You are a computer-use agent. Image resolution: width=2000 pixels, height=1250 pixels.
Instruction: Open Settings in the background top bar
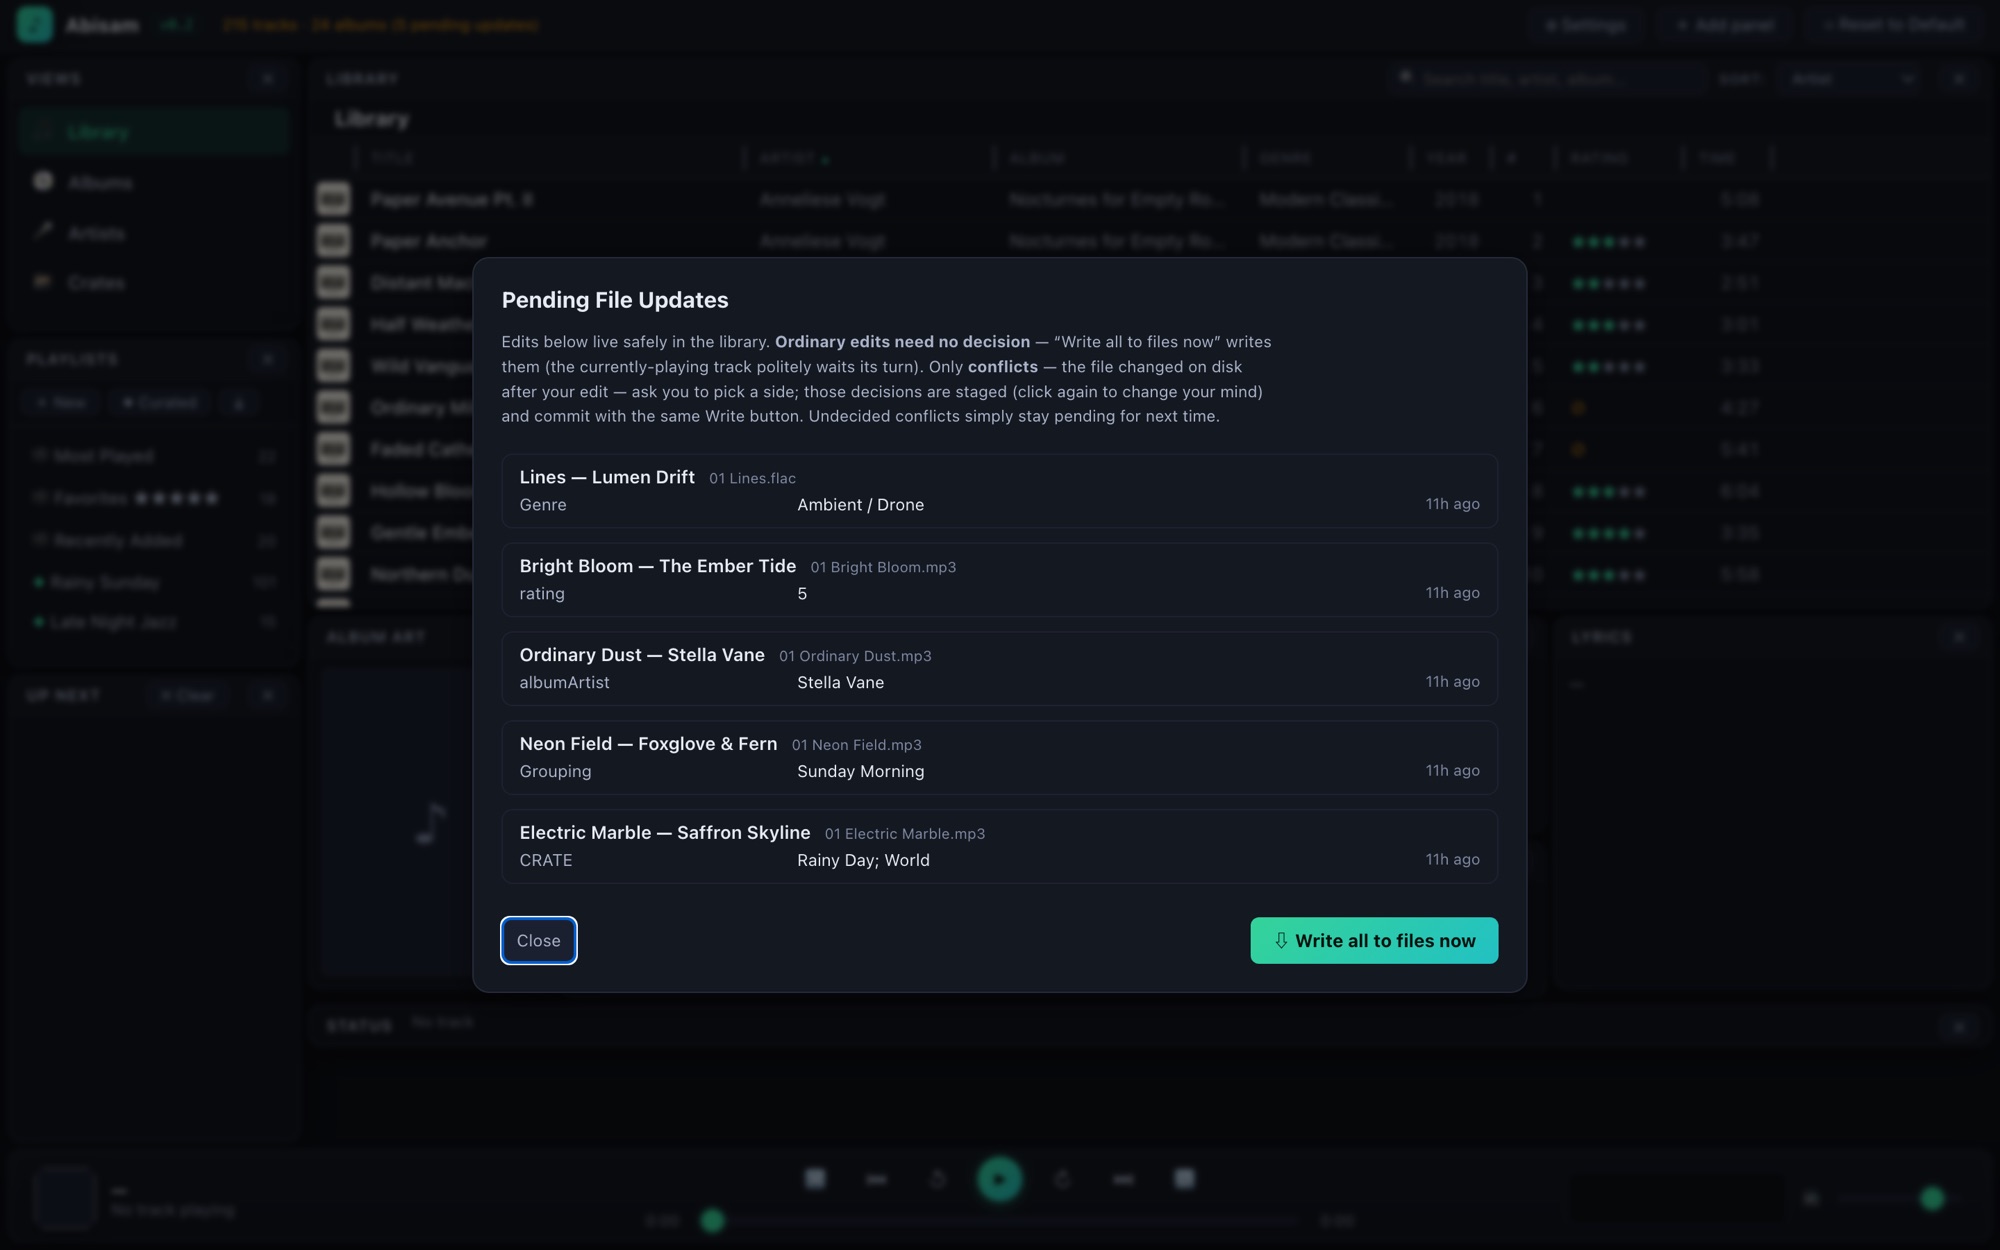(x=1586, y=25)
